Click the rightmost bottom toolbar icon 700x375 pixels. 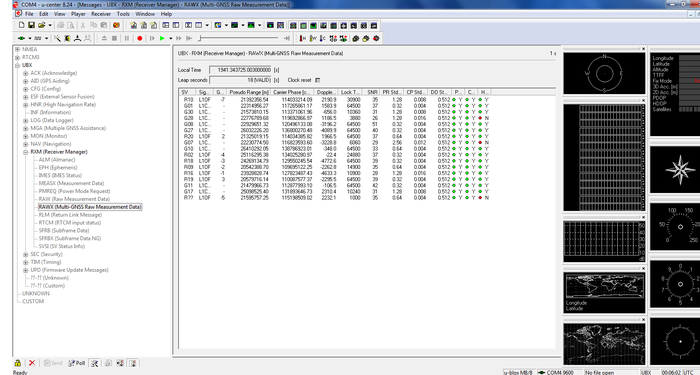(133, 363)
